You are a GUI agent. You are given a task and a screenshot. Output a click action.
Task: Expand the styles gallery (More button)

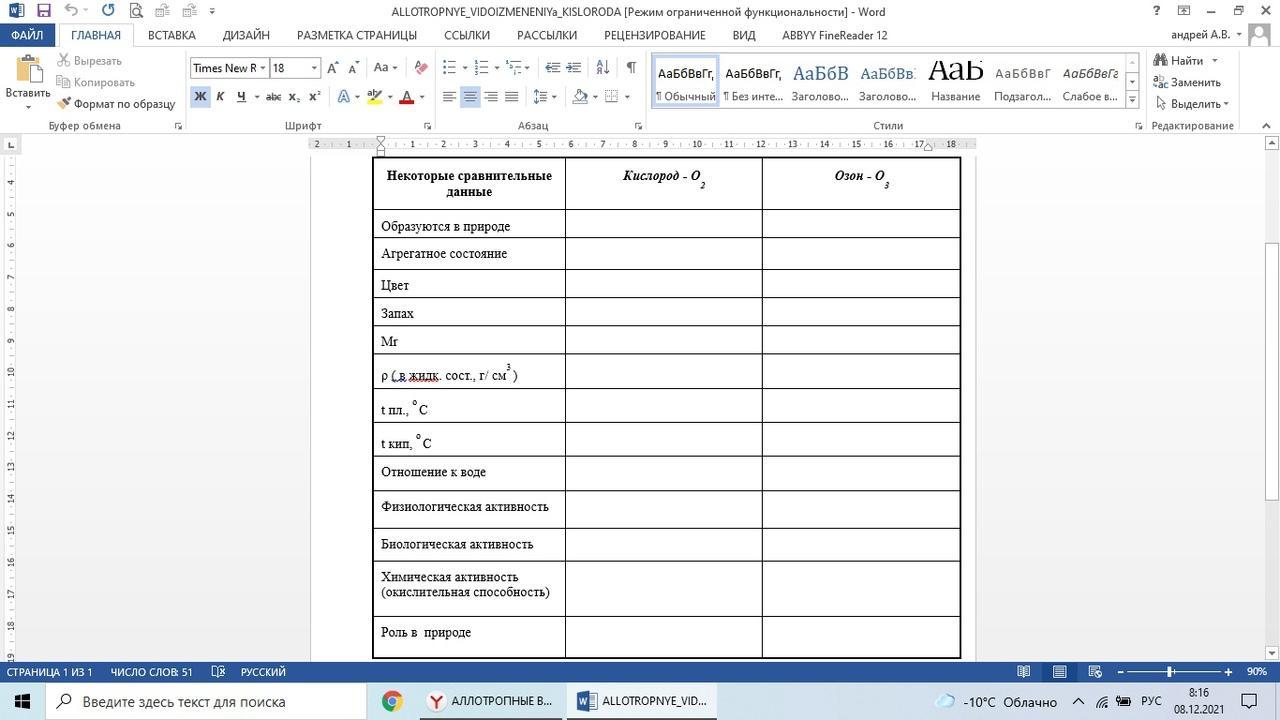[x=1132, y=99]
